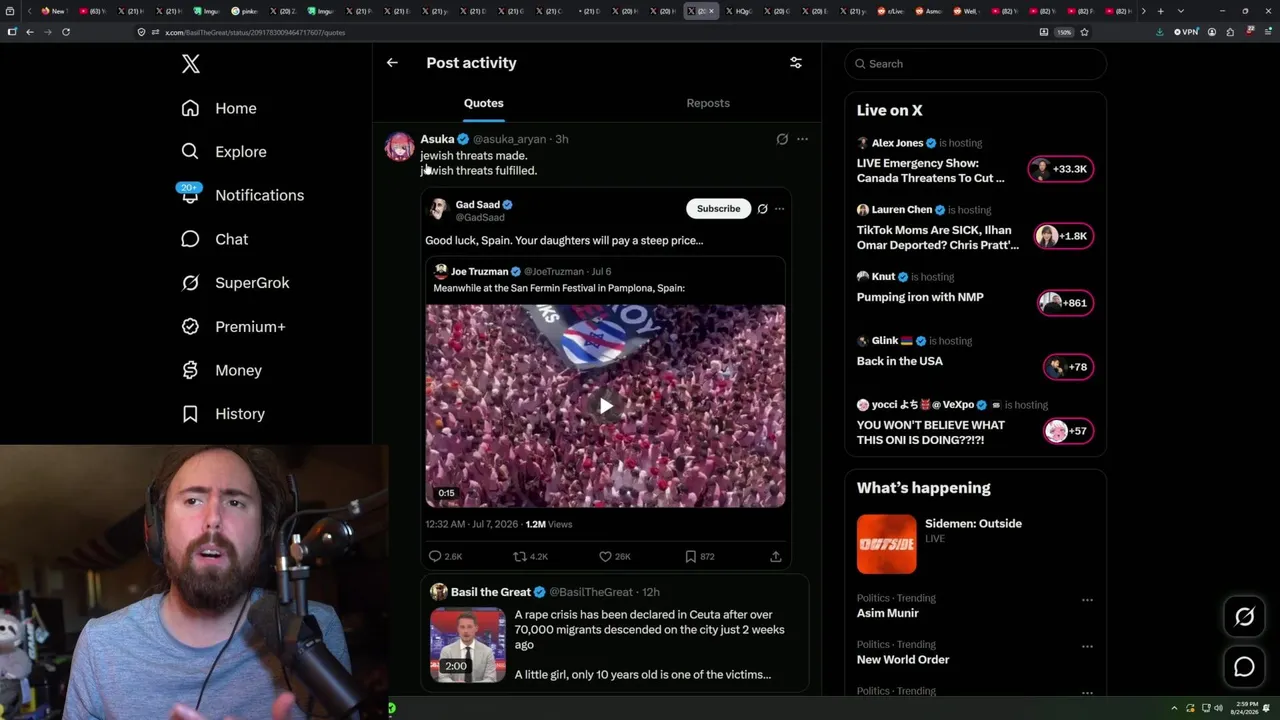Like Gad Saad's post (26K)
This screenshot has width=1280, height=720.
pyautogui.click(x=614, y=556)
